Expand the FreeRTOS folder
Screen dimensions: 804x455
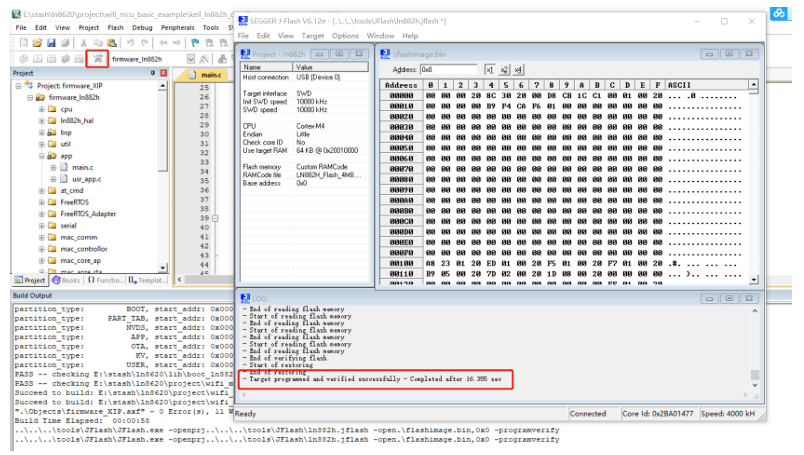pyautogui.click(x=42, y=202)
